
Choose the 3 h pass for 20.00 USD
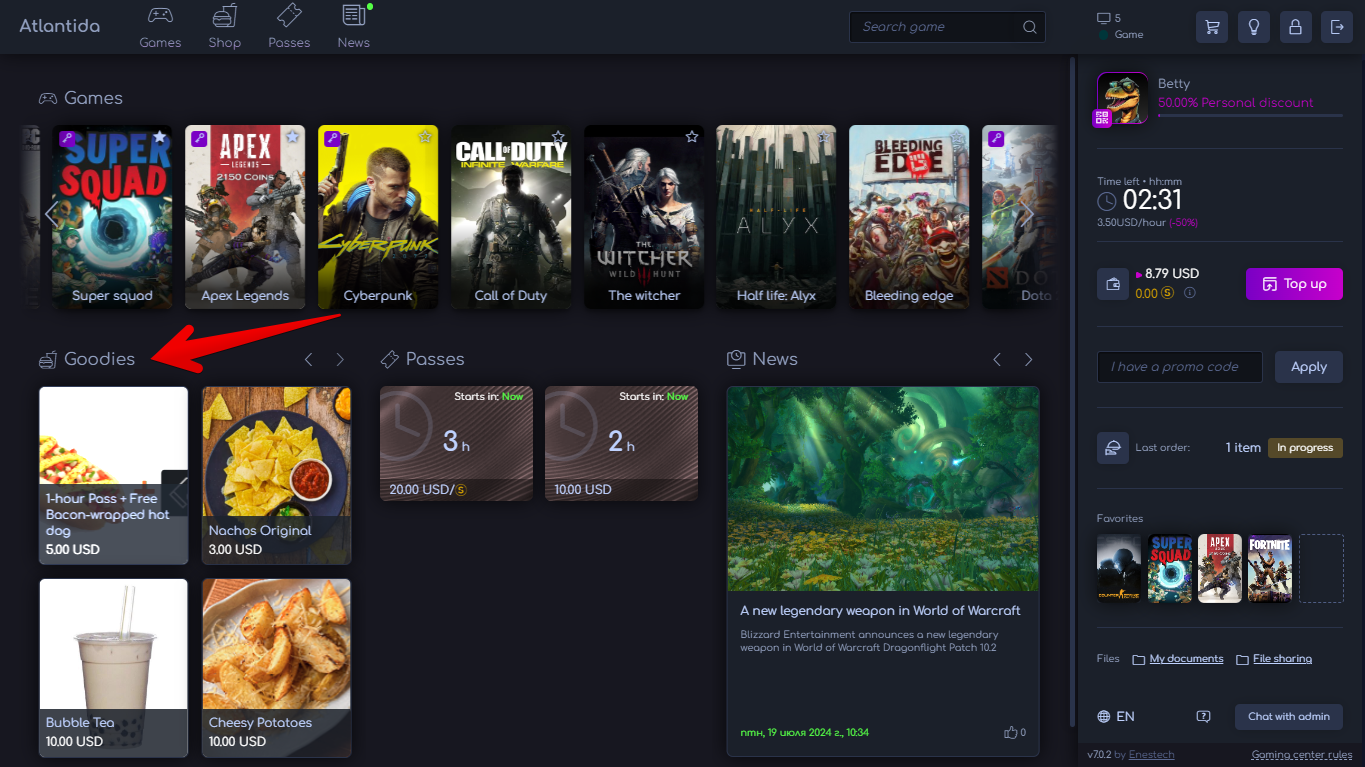[x=456, y=444]
